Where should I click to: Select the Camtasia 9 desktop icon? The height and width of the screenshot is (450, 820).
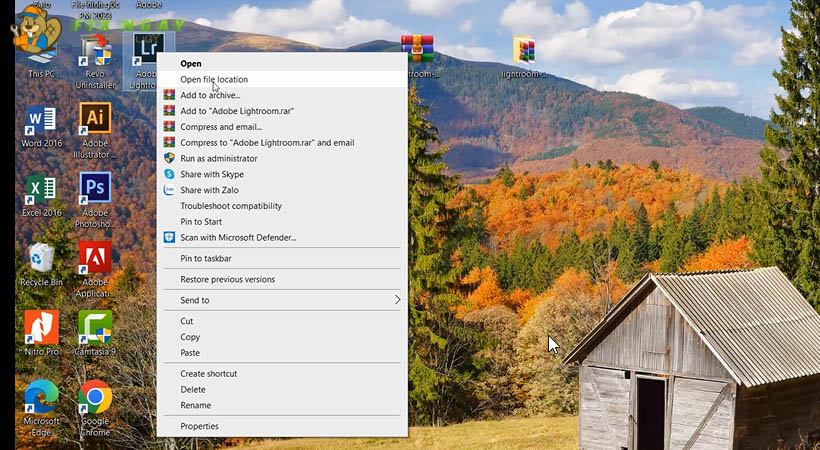(x=95, y=333)
